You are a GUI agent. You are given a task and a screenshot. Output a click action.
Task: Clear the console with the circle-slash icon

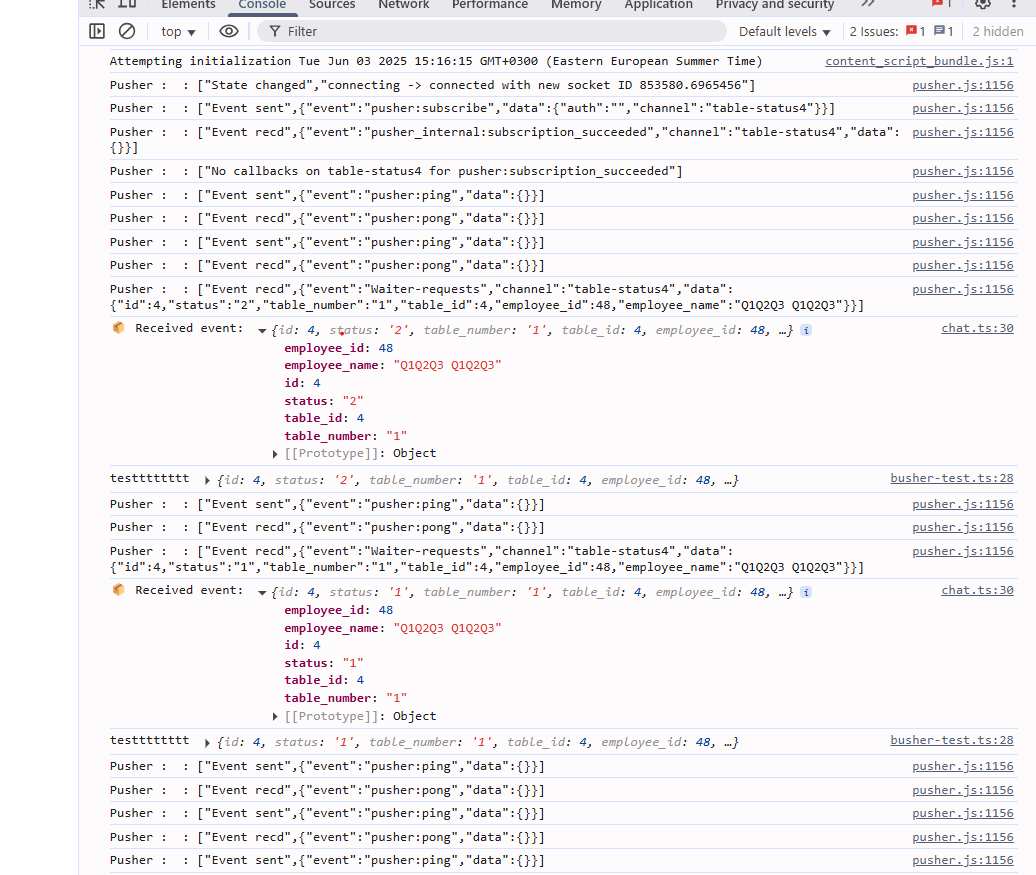pos(127,31)
